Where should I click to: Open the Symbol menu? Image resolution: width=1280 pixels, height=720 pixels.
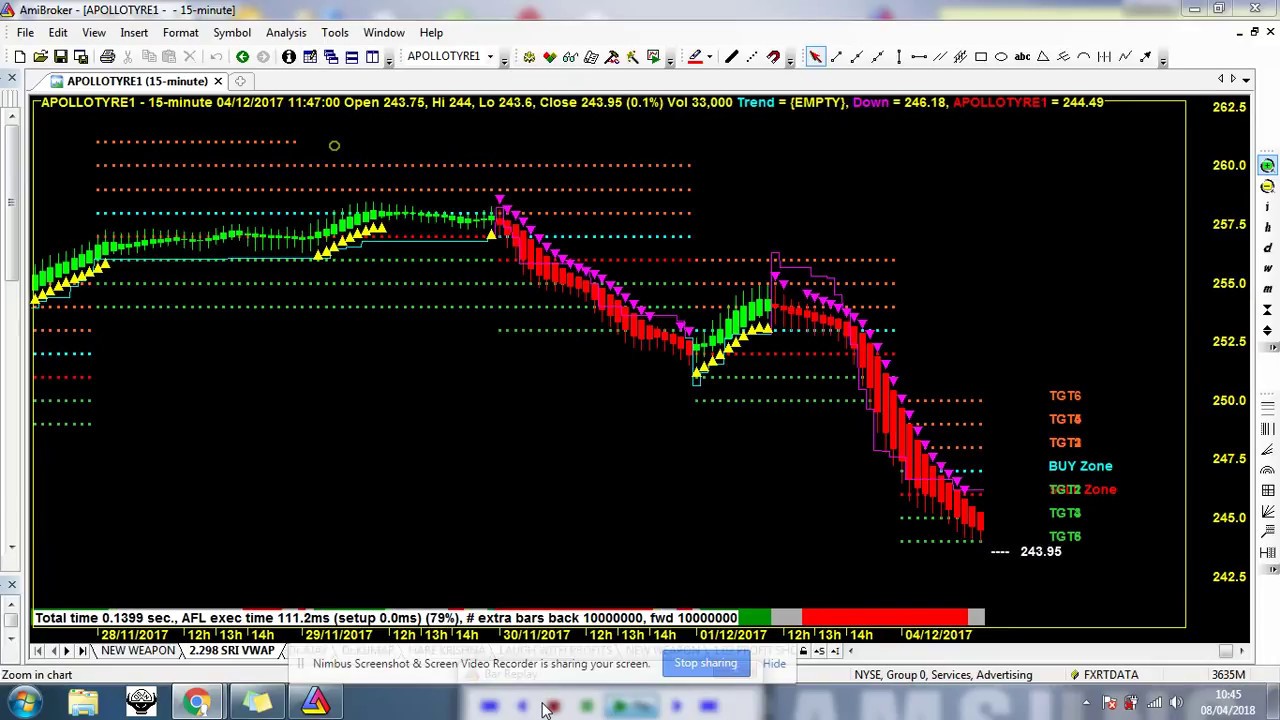232,32
